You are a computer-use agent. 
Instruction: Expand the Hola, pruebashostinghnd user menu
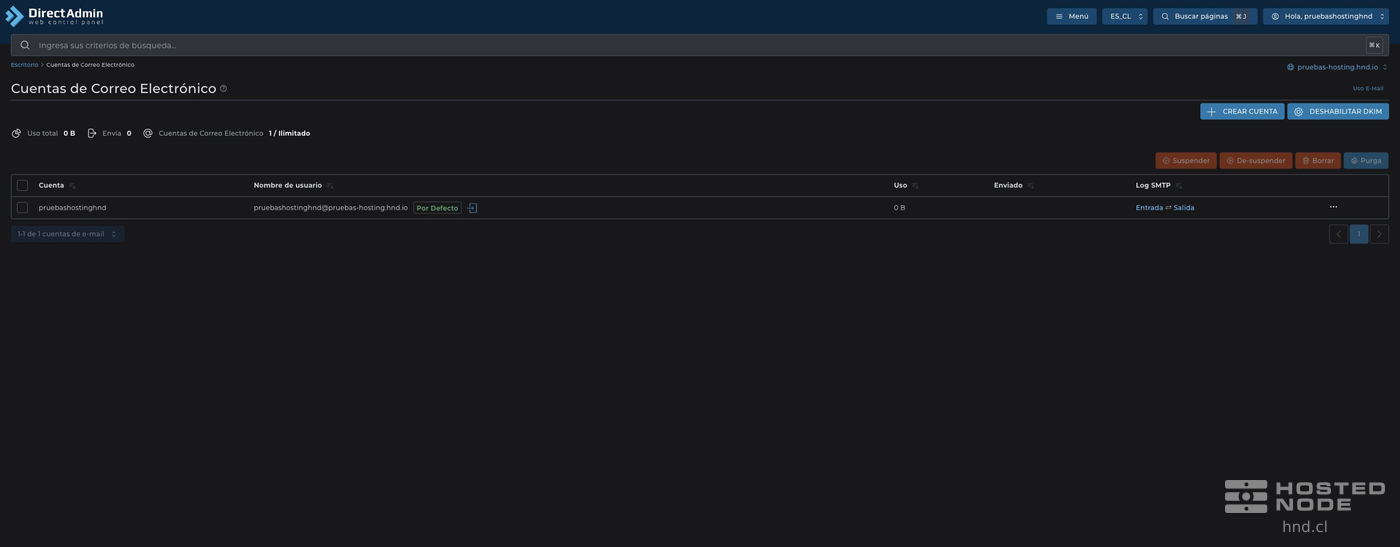pos(1326,16)
